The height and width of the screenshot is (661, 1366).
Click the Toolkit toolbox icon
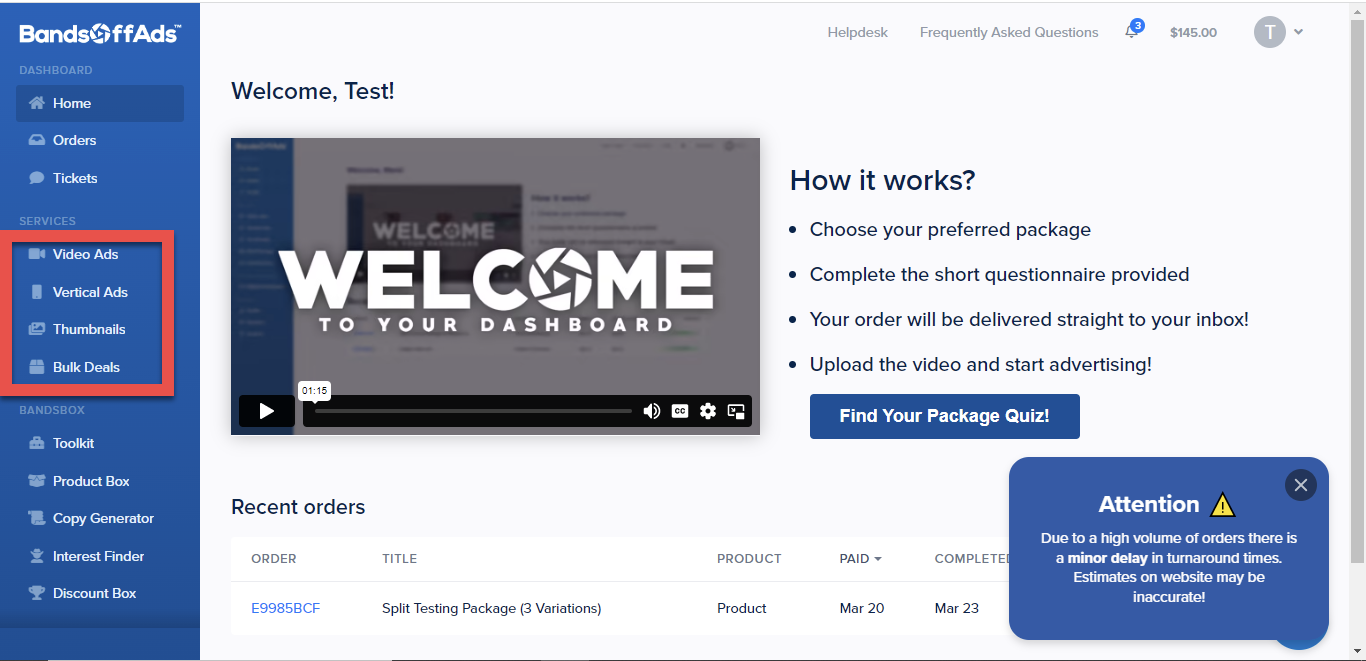37,443
